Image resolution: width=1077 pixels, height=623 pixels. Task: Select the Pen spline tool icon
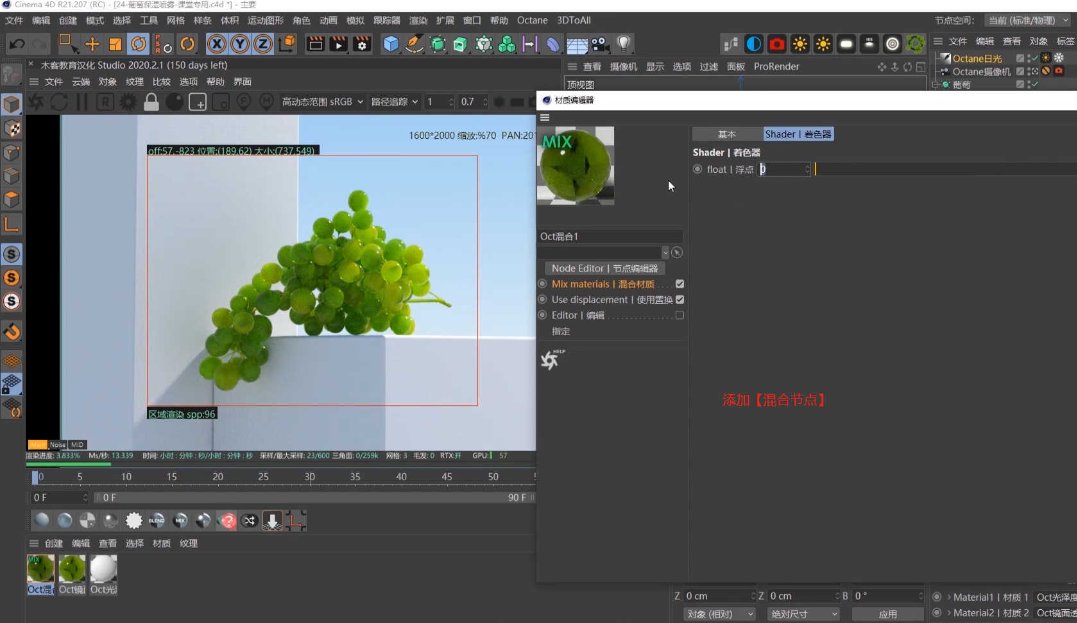(414, 44)
